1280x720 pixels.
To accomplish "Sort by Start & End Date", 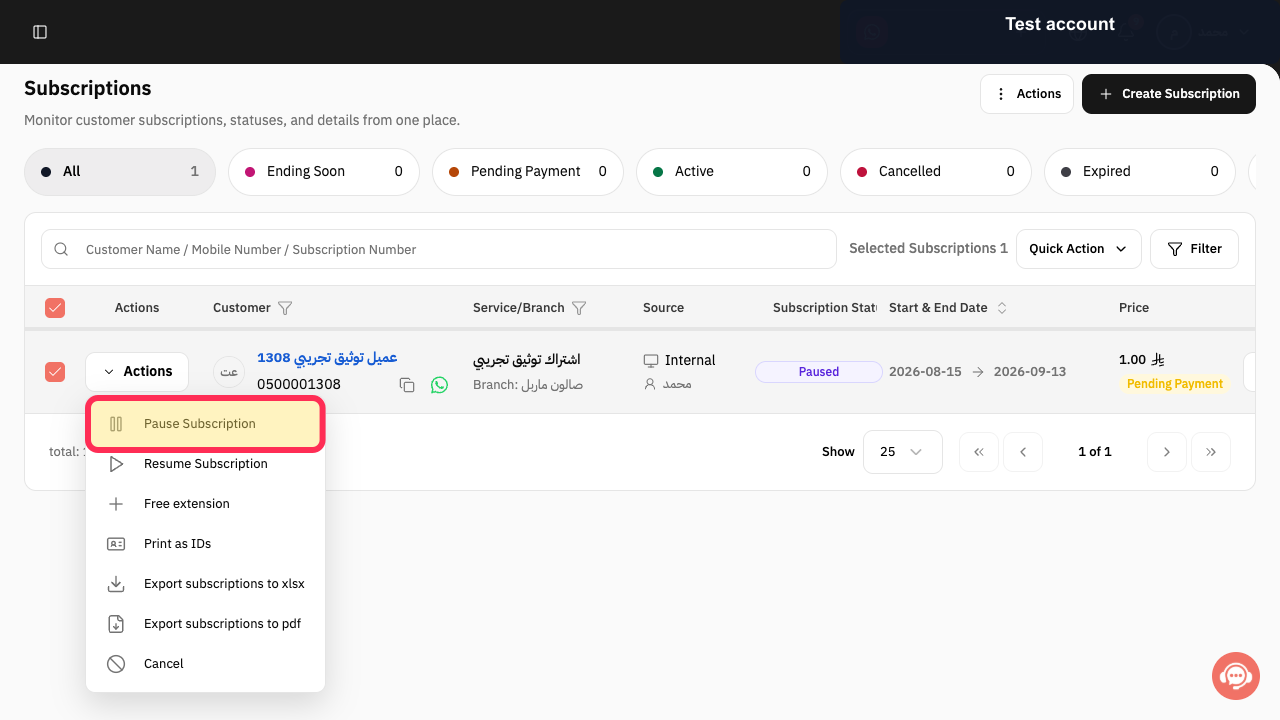I will 1002,308.
